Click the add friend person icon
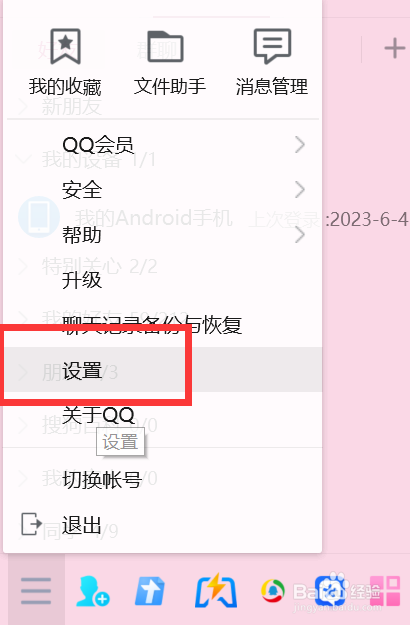The image size is (410, 625). tap(92, 591)
